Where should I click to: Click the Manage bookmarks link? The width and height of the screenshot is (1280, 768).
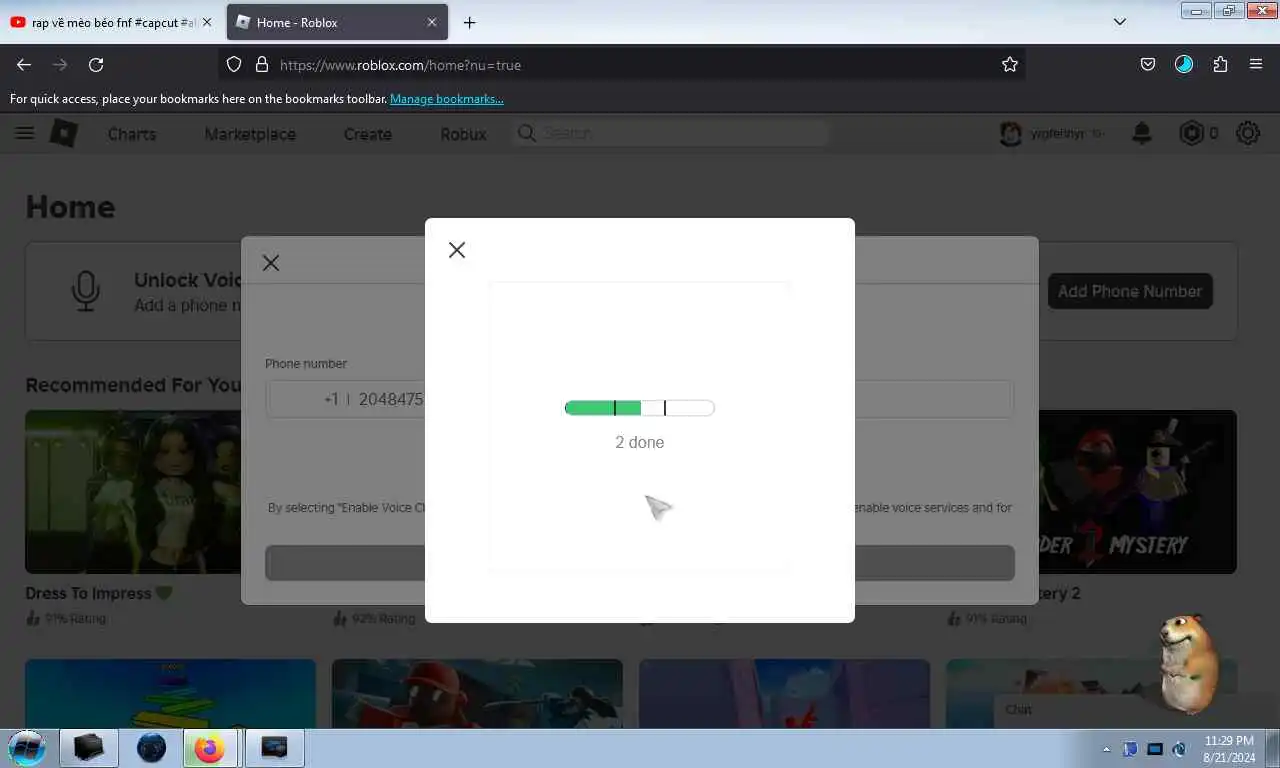(447, 99)
